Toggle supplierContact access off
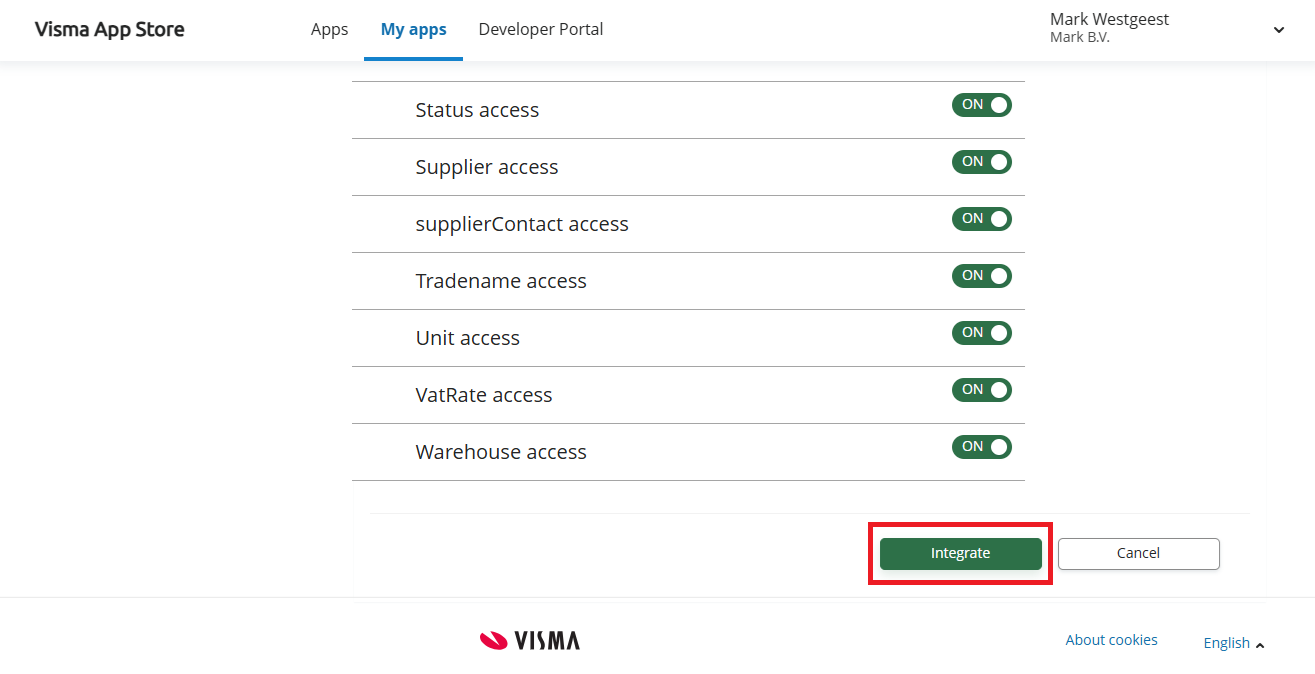 (981, 219)
